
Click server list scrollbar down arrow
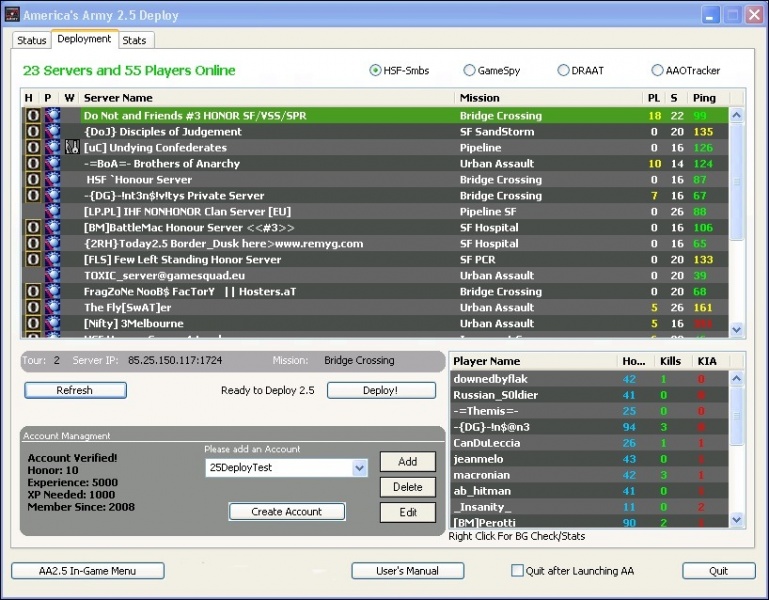click(x=736, y=330)
